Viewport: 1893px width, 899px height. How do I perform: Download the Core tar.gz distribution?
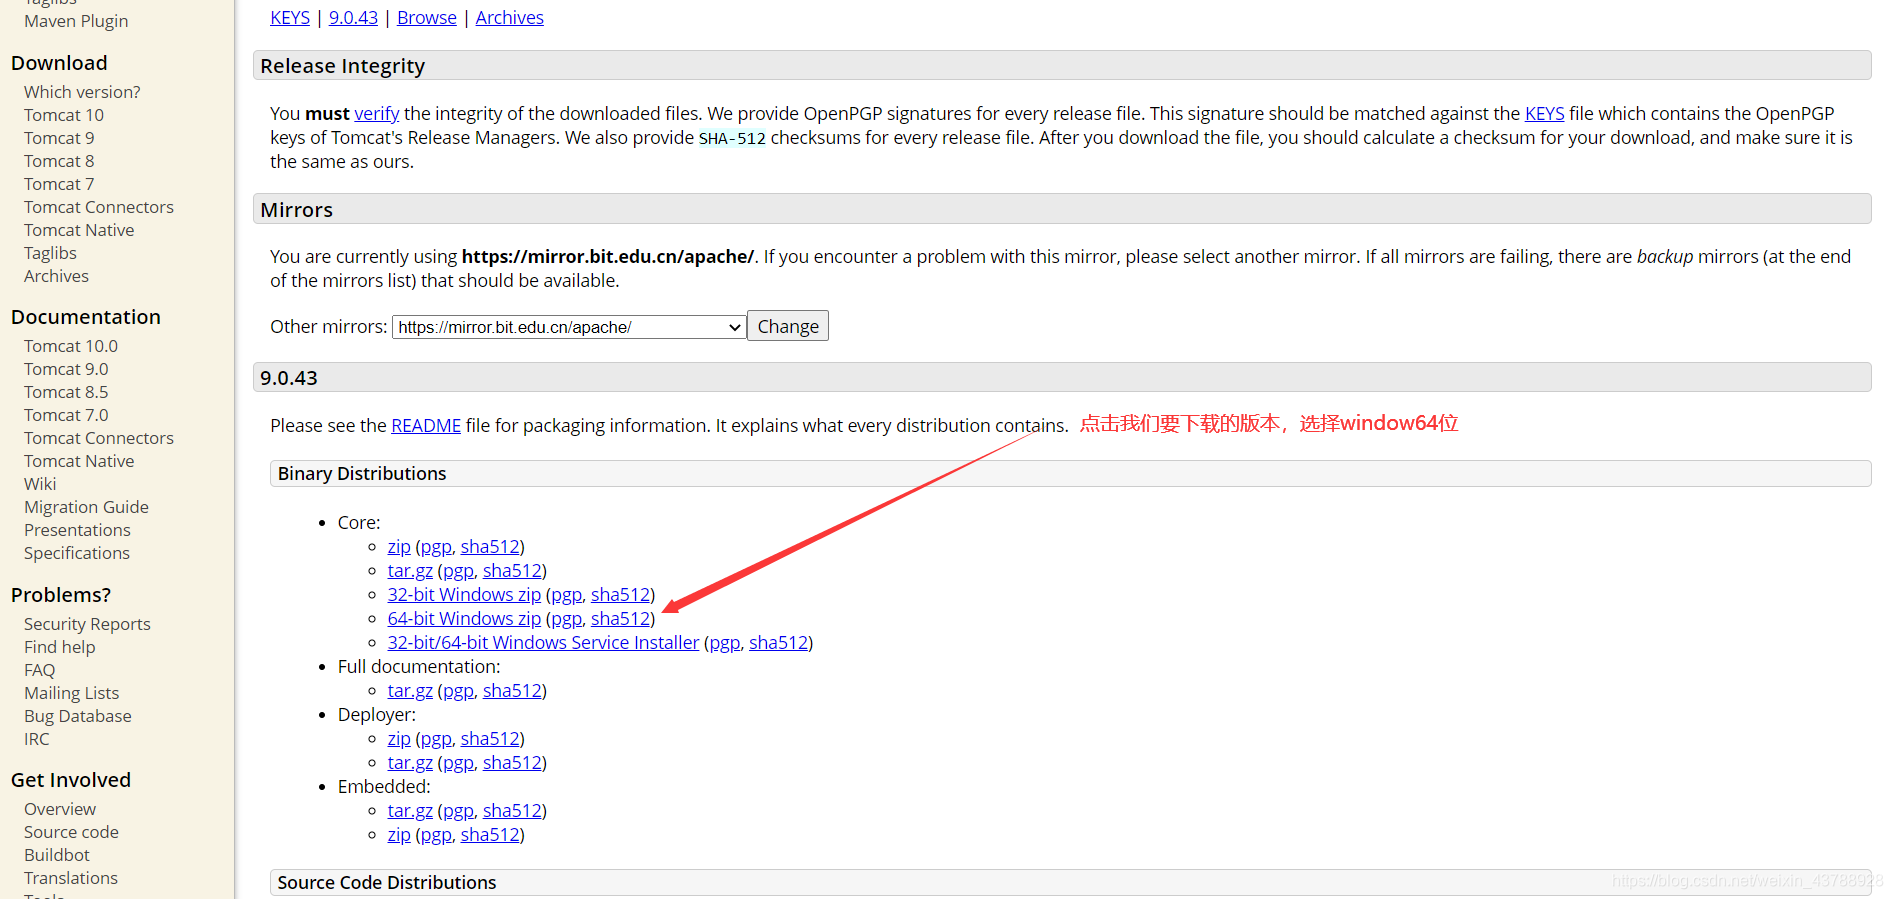click(410, 571)
